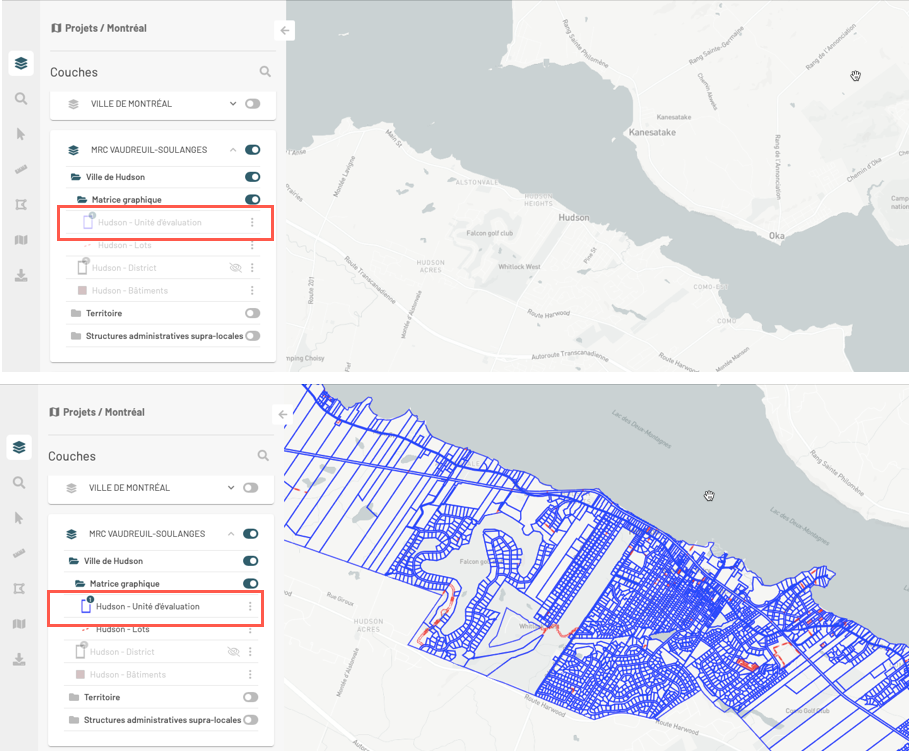Turn on the Territoire switch in the lower screenshot
Image resolution: width=909 pixels, height=751 pixels.
point(250,697)
